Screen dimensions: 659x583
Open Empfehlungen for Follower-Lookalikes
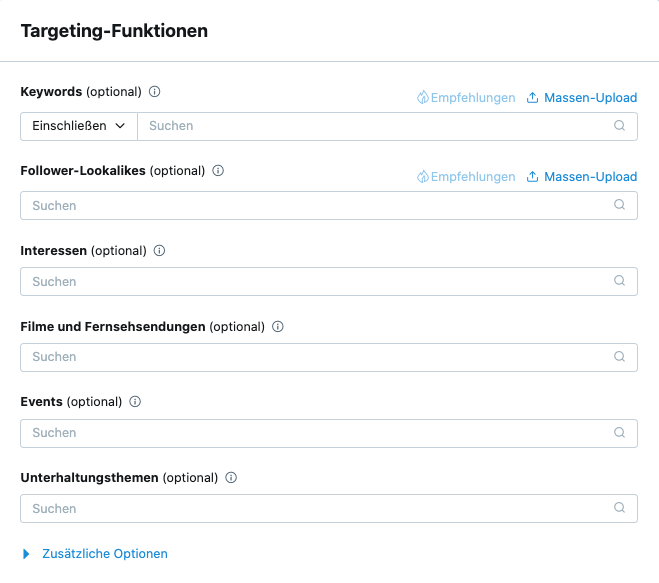(x=466, y=177)
